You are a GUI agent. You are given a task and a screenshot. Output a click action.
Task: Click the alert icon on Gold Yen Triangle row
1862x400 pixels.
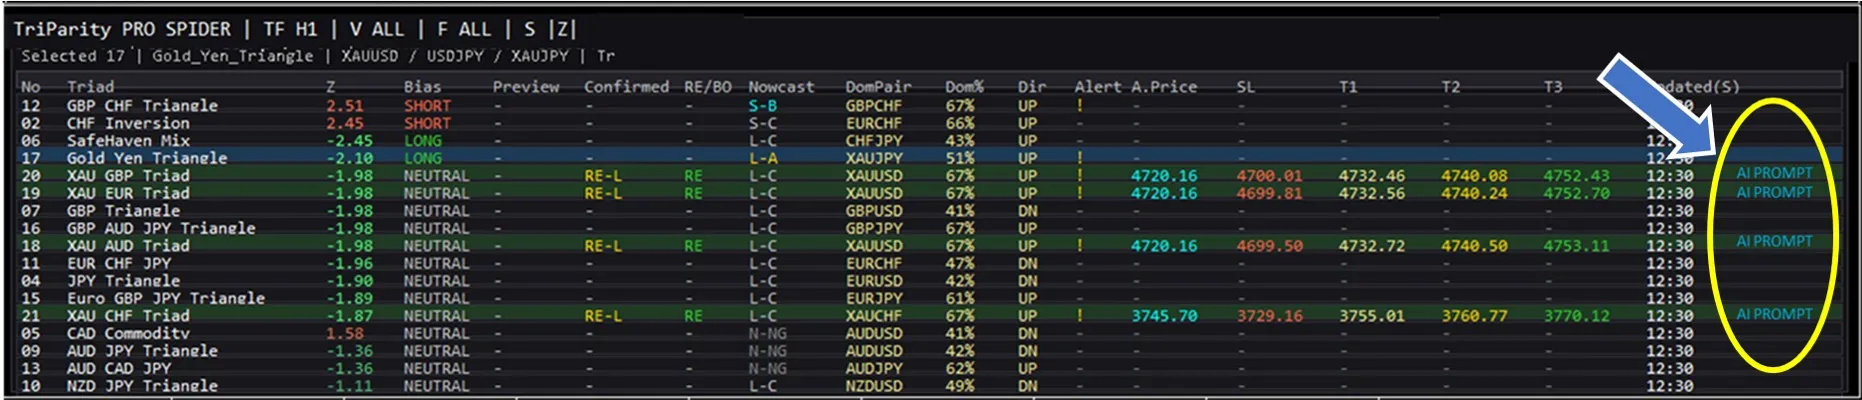(x=1080, y=158)
